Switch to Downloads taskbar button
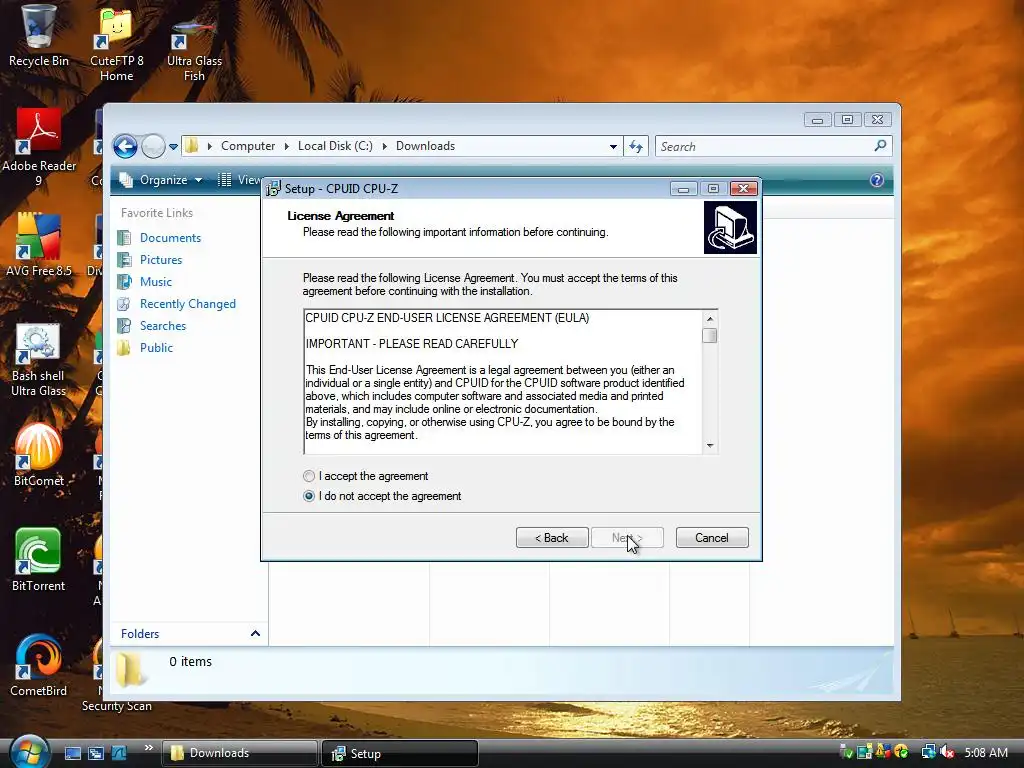Image resolution: width=1024 pixels, height=768 pixels. 240,753
